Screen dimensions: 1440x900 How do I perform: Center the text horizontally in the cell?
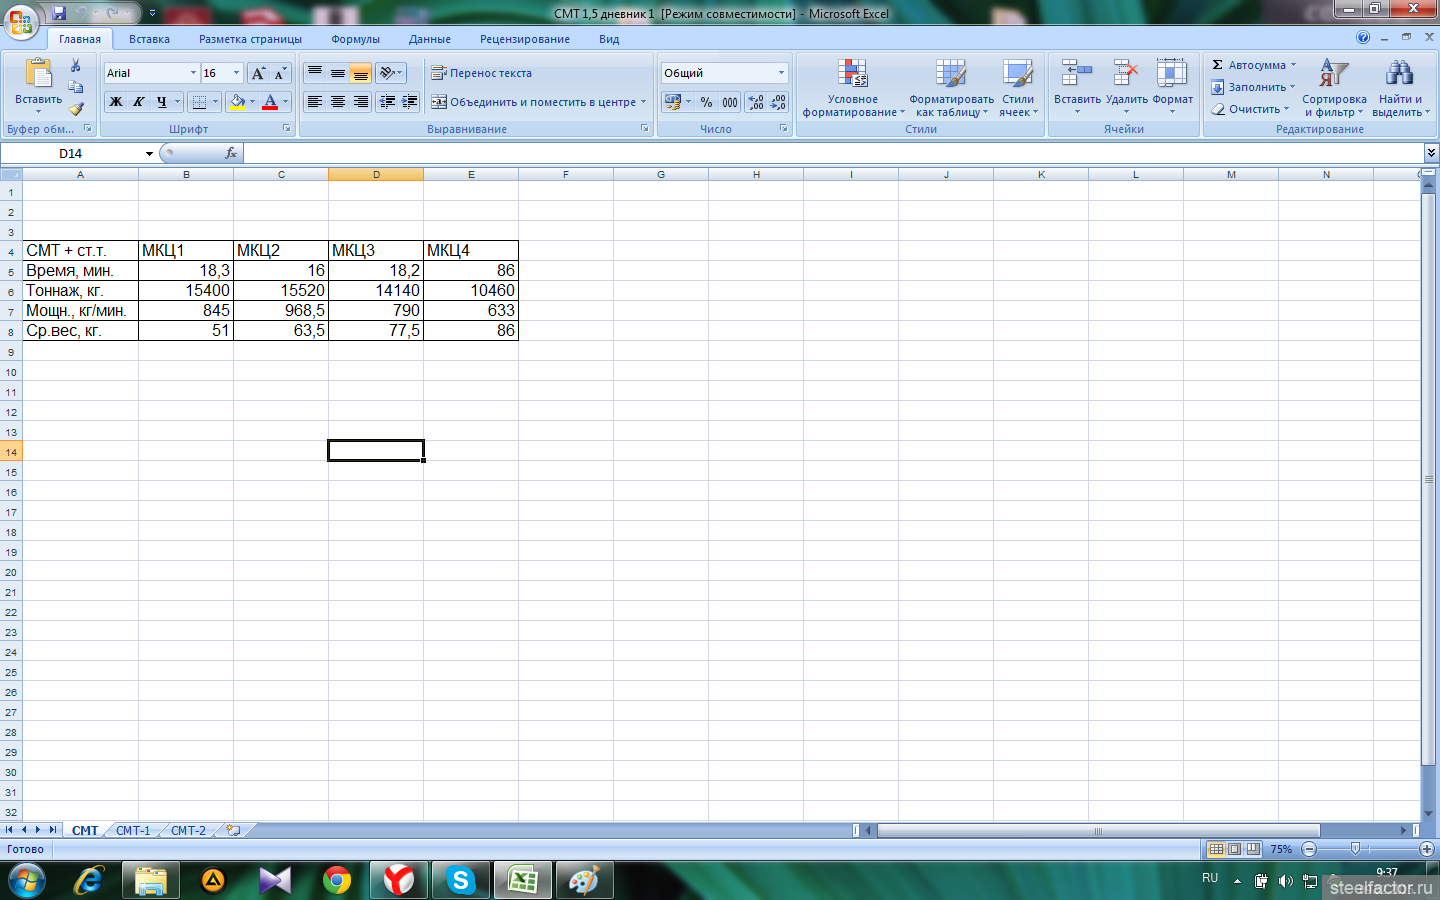coord(338,102)
